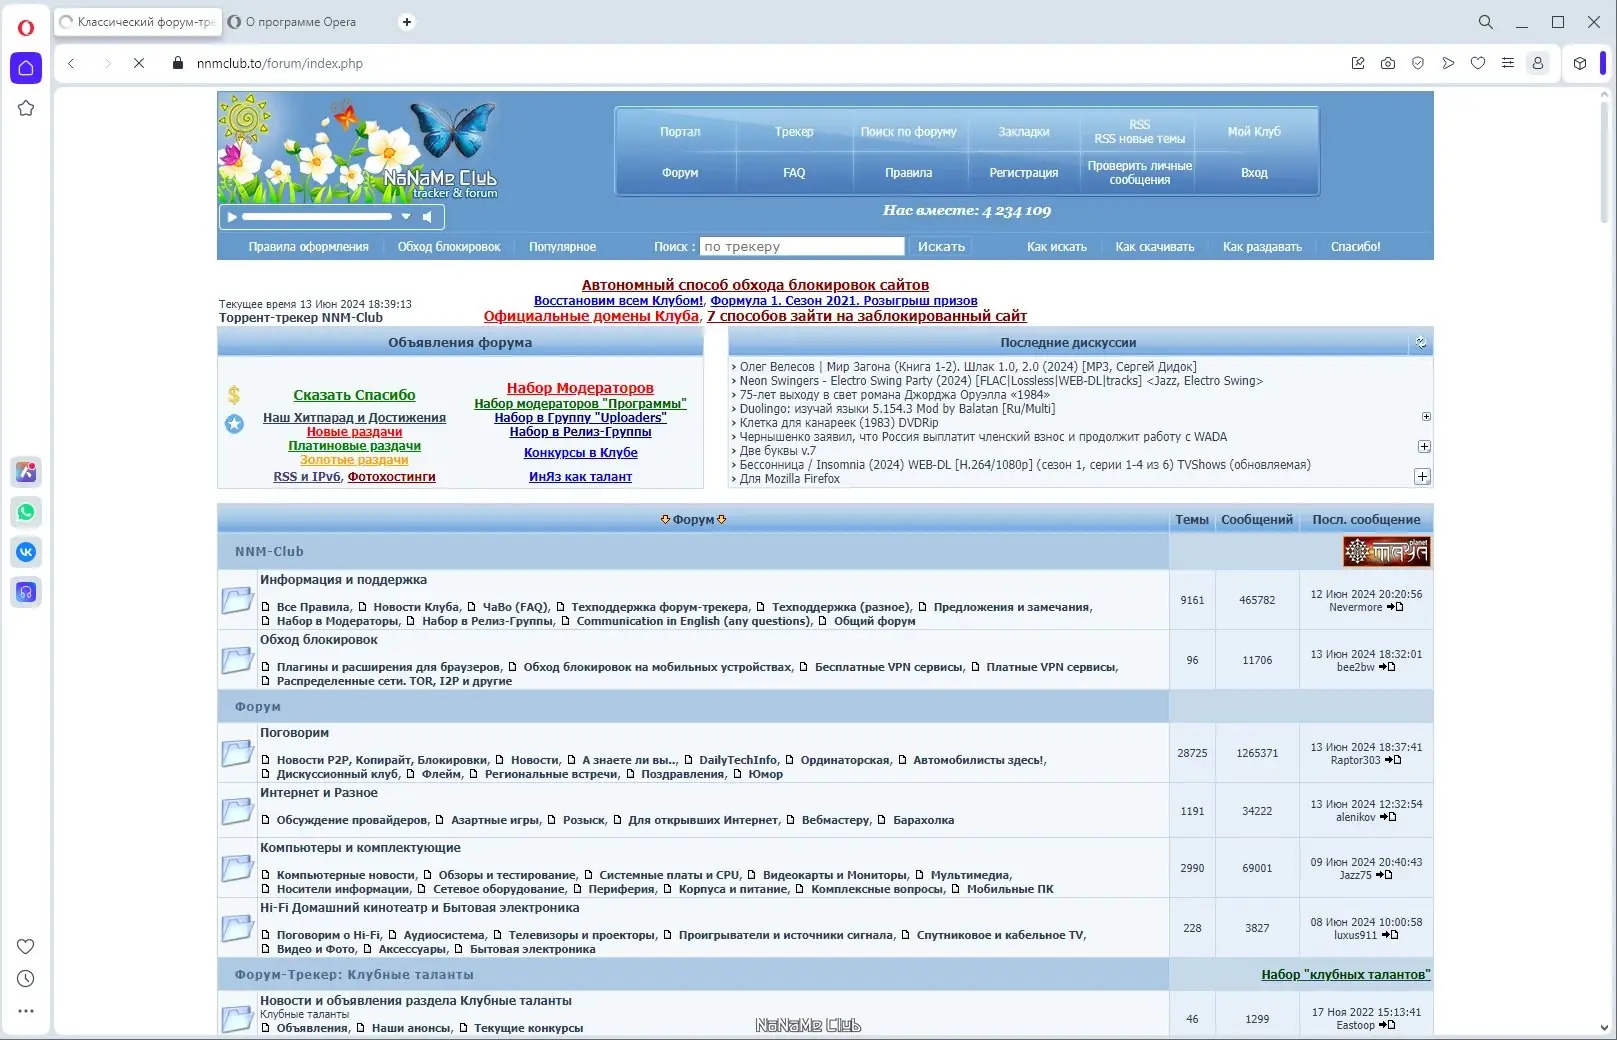Click the smallest plus expander in discussions

click(x=1426, y=416)
